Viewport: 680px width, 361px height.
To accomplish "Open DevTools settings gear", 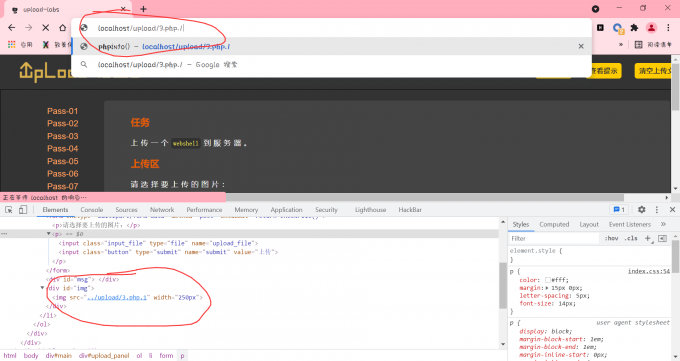I will [x=641, y=210].
